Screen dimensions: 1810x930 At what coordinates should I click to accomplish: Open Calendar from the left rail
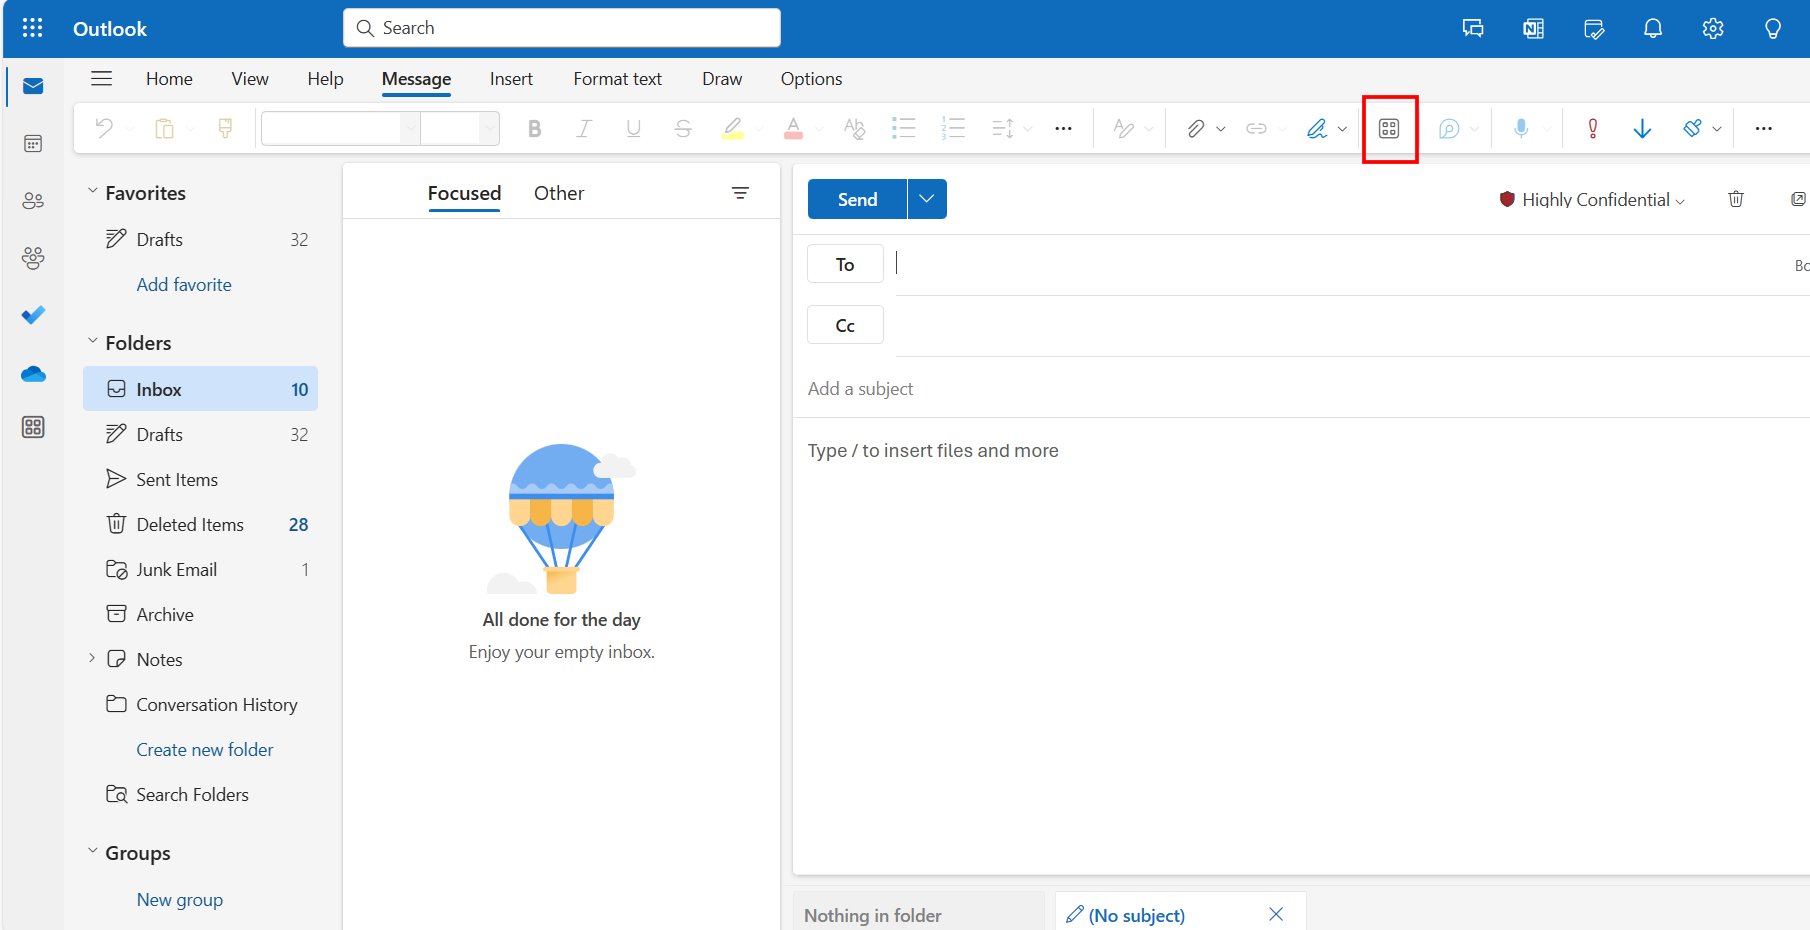33,144
